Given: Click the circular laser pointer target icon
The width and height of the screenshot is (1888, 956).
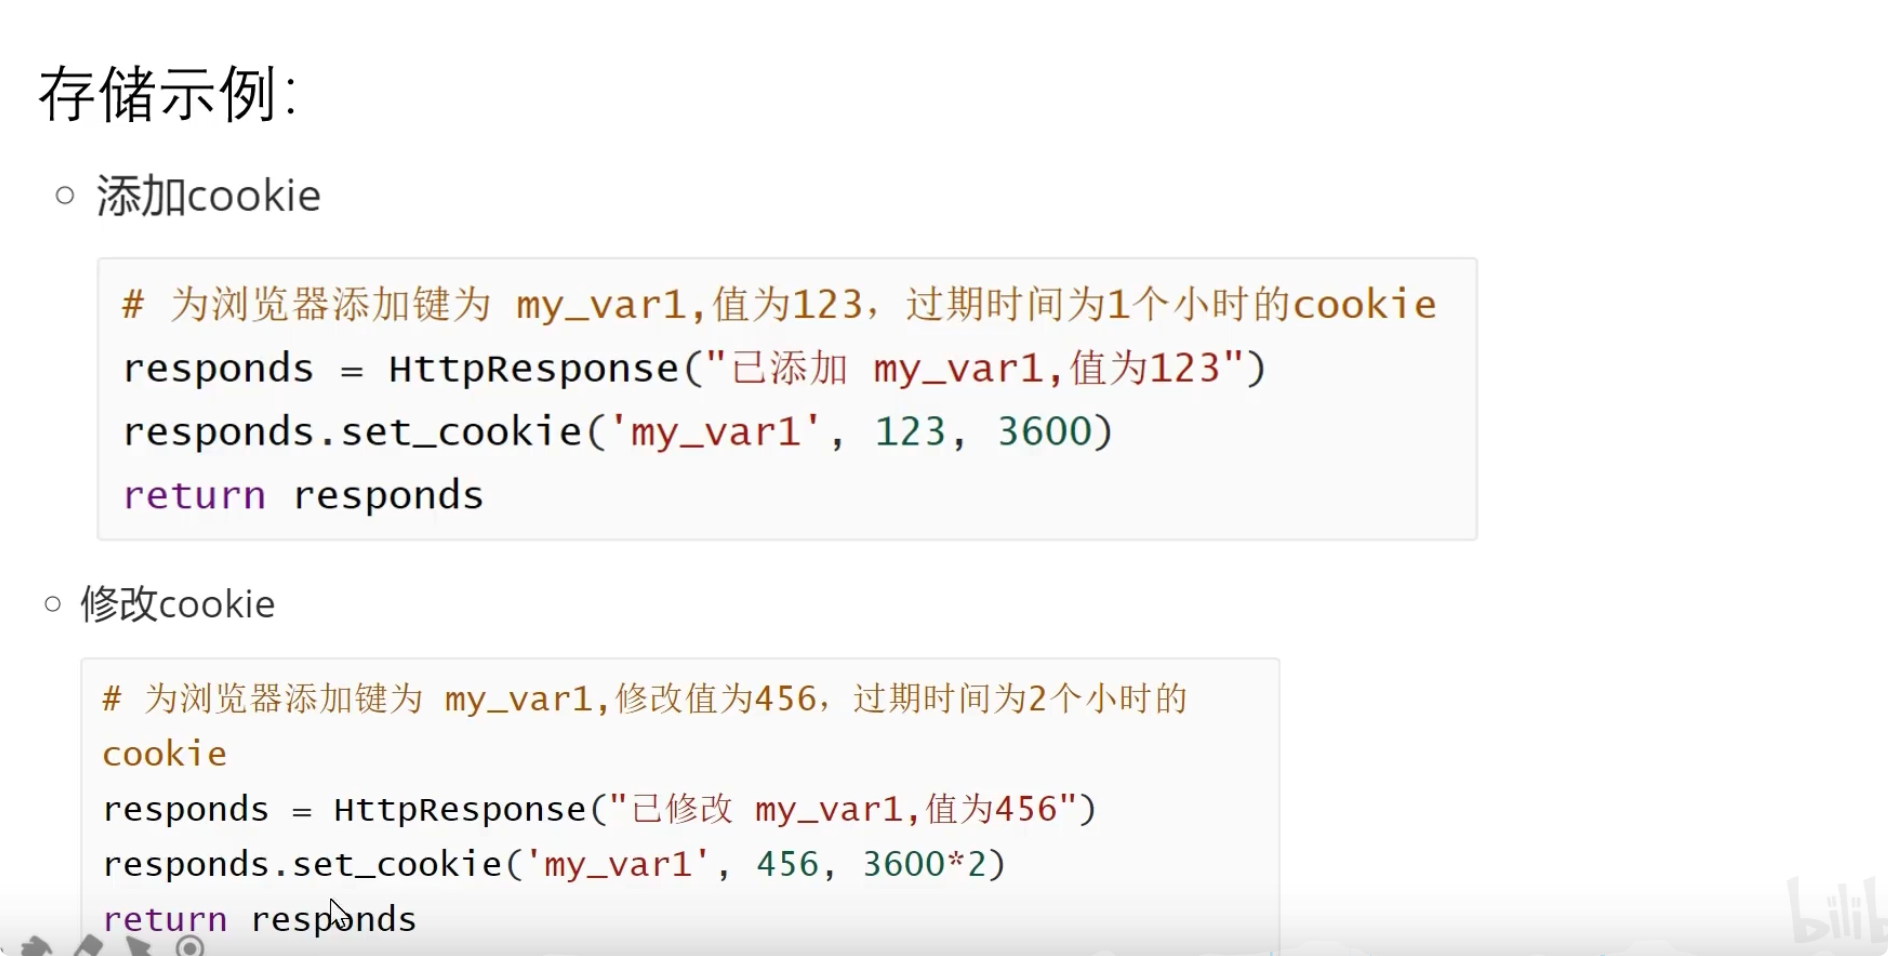Looking at the screenshot, I should point(189,946).
